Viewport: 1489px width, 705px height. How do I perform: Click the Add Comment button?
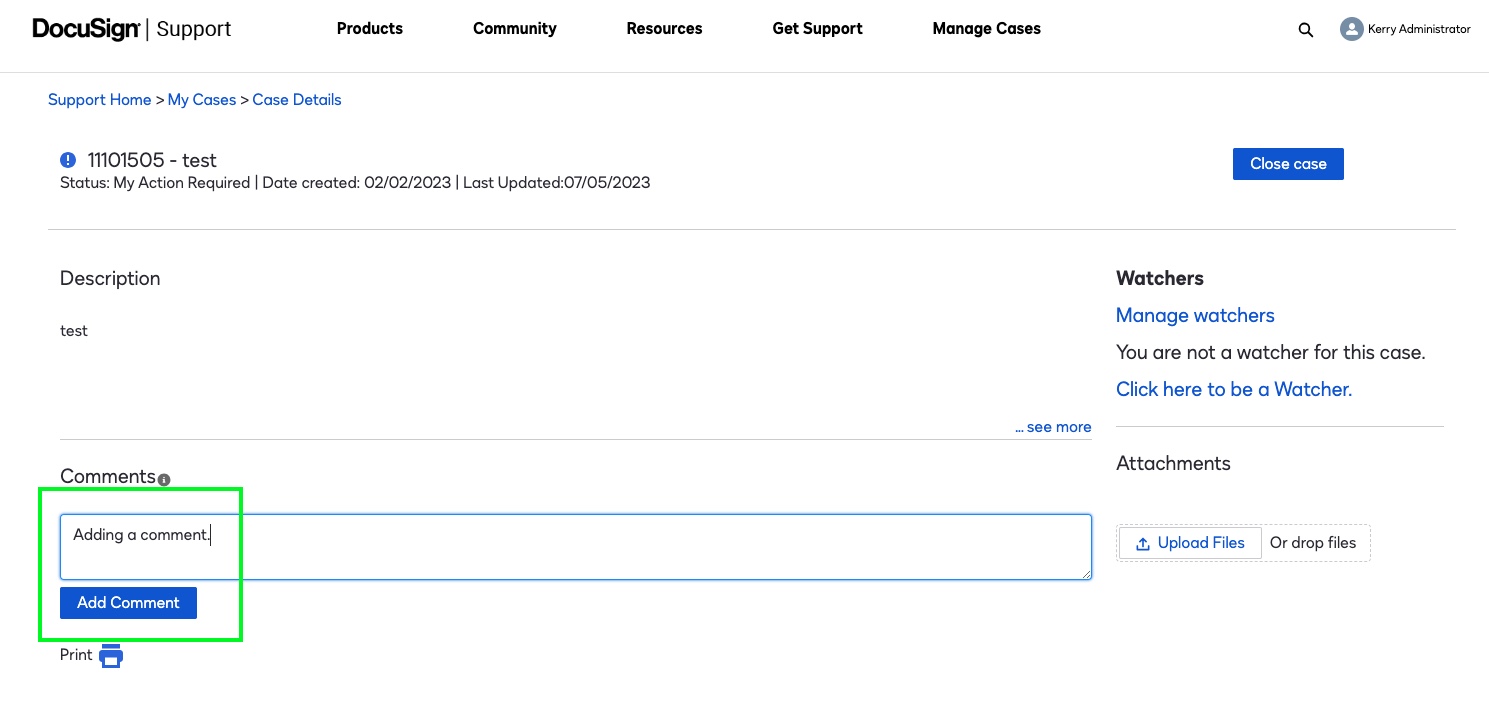point(128,602)
